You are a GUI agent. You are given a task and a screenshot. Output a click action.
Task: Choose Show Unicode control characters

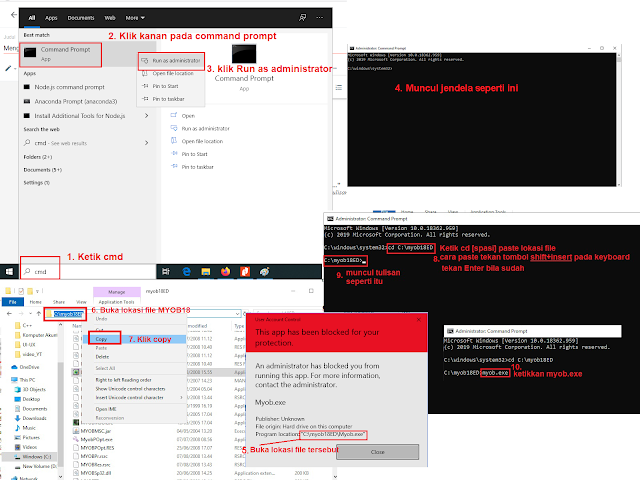(x=130, y=389)
